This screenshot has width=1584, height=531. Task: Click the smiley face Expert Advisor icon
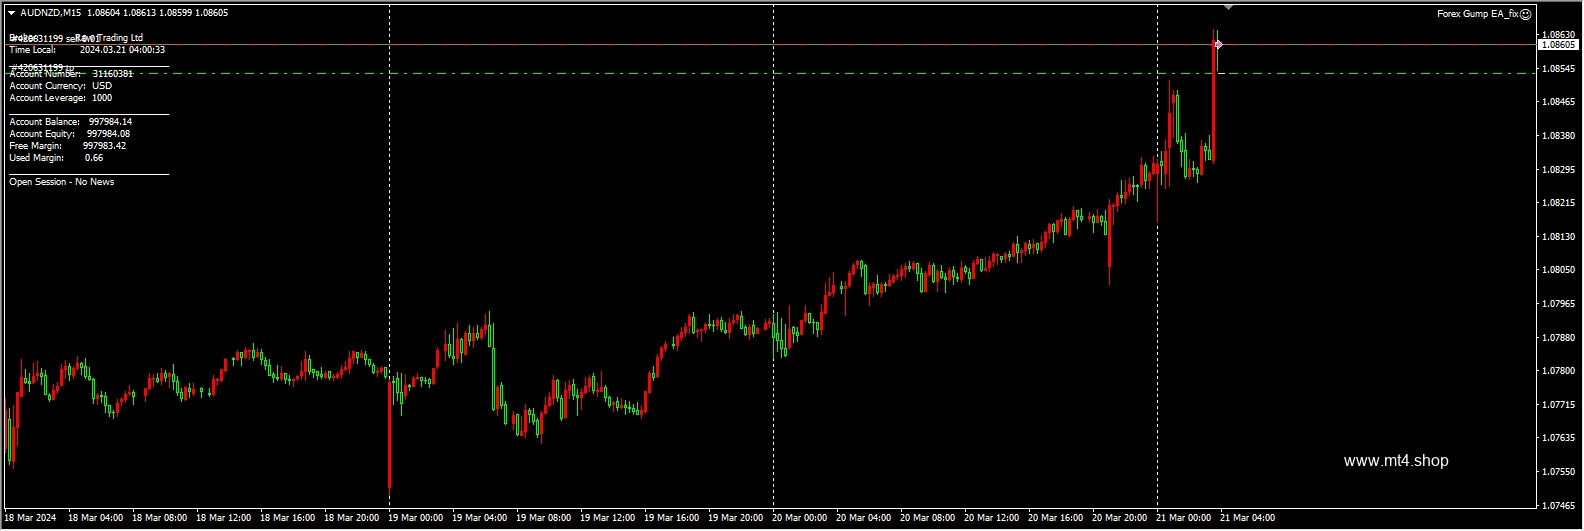click(1526, 14)
